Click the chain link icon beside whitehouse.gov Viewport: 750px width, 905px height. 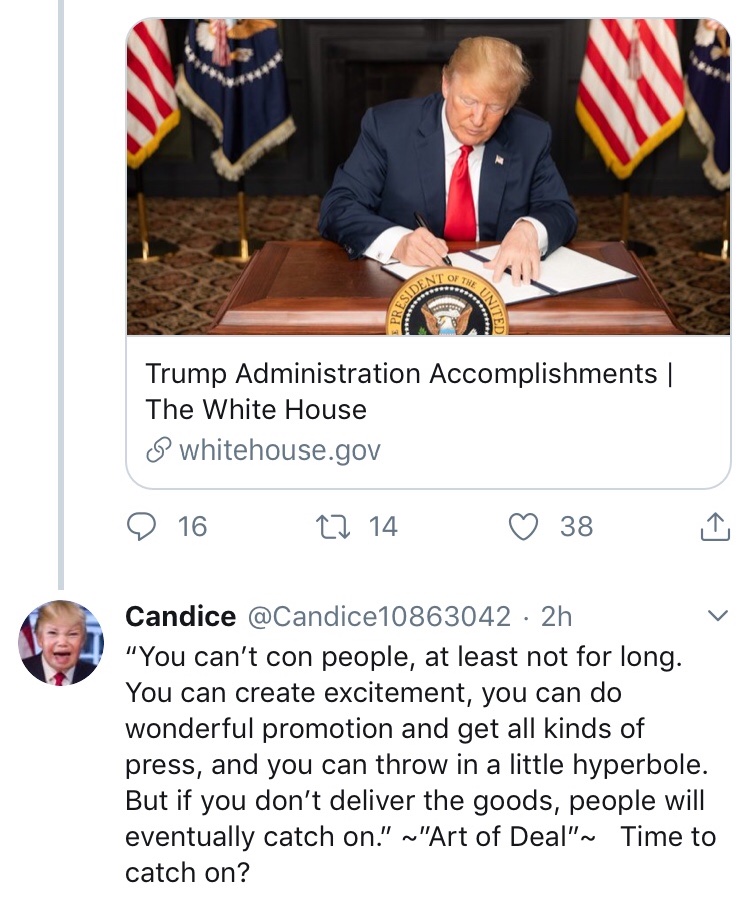[159, 451]
